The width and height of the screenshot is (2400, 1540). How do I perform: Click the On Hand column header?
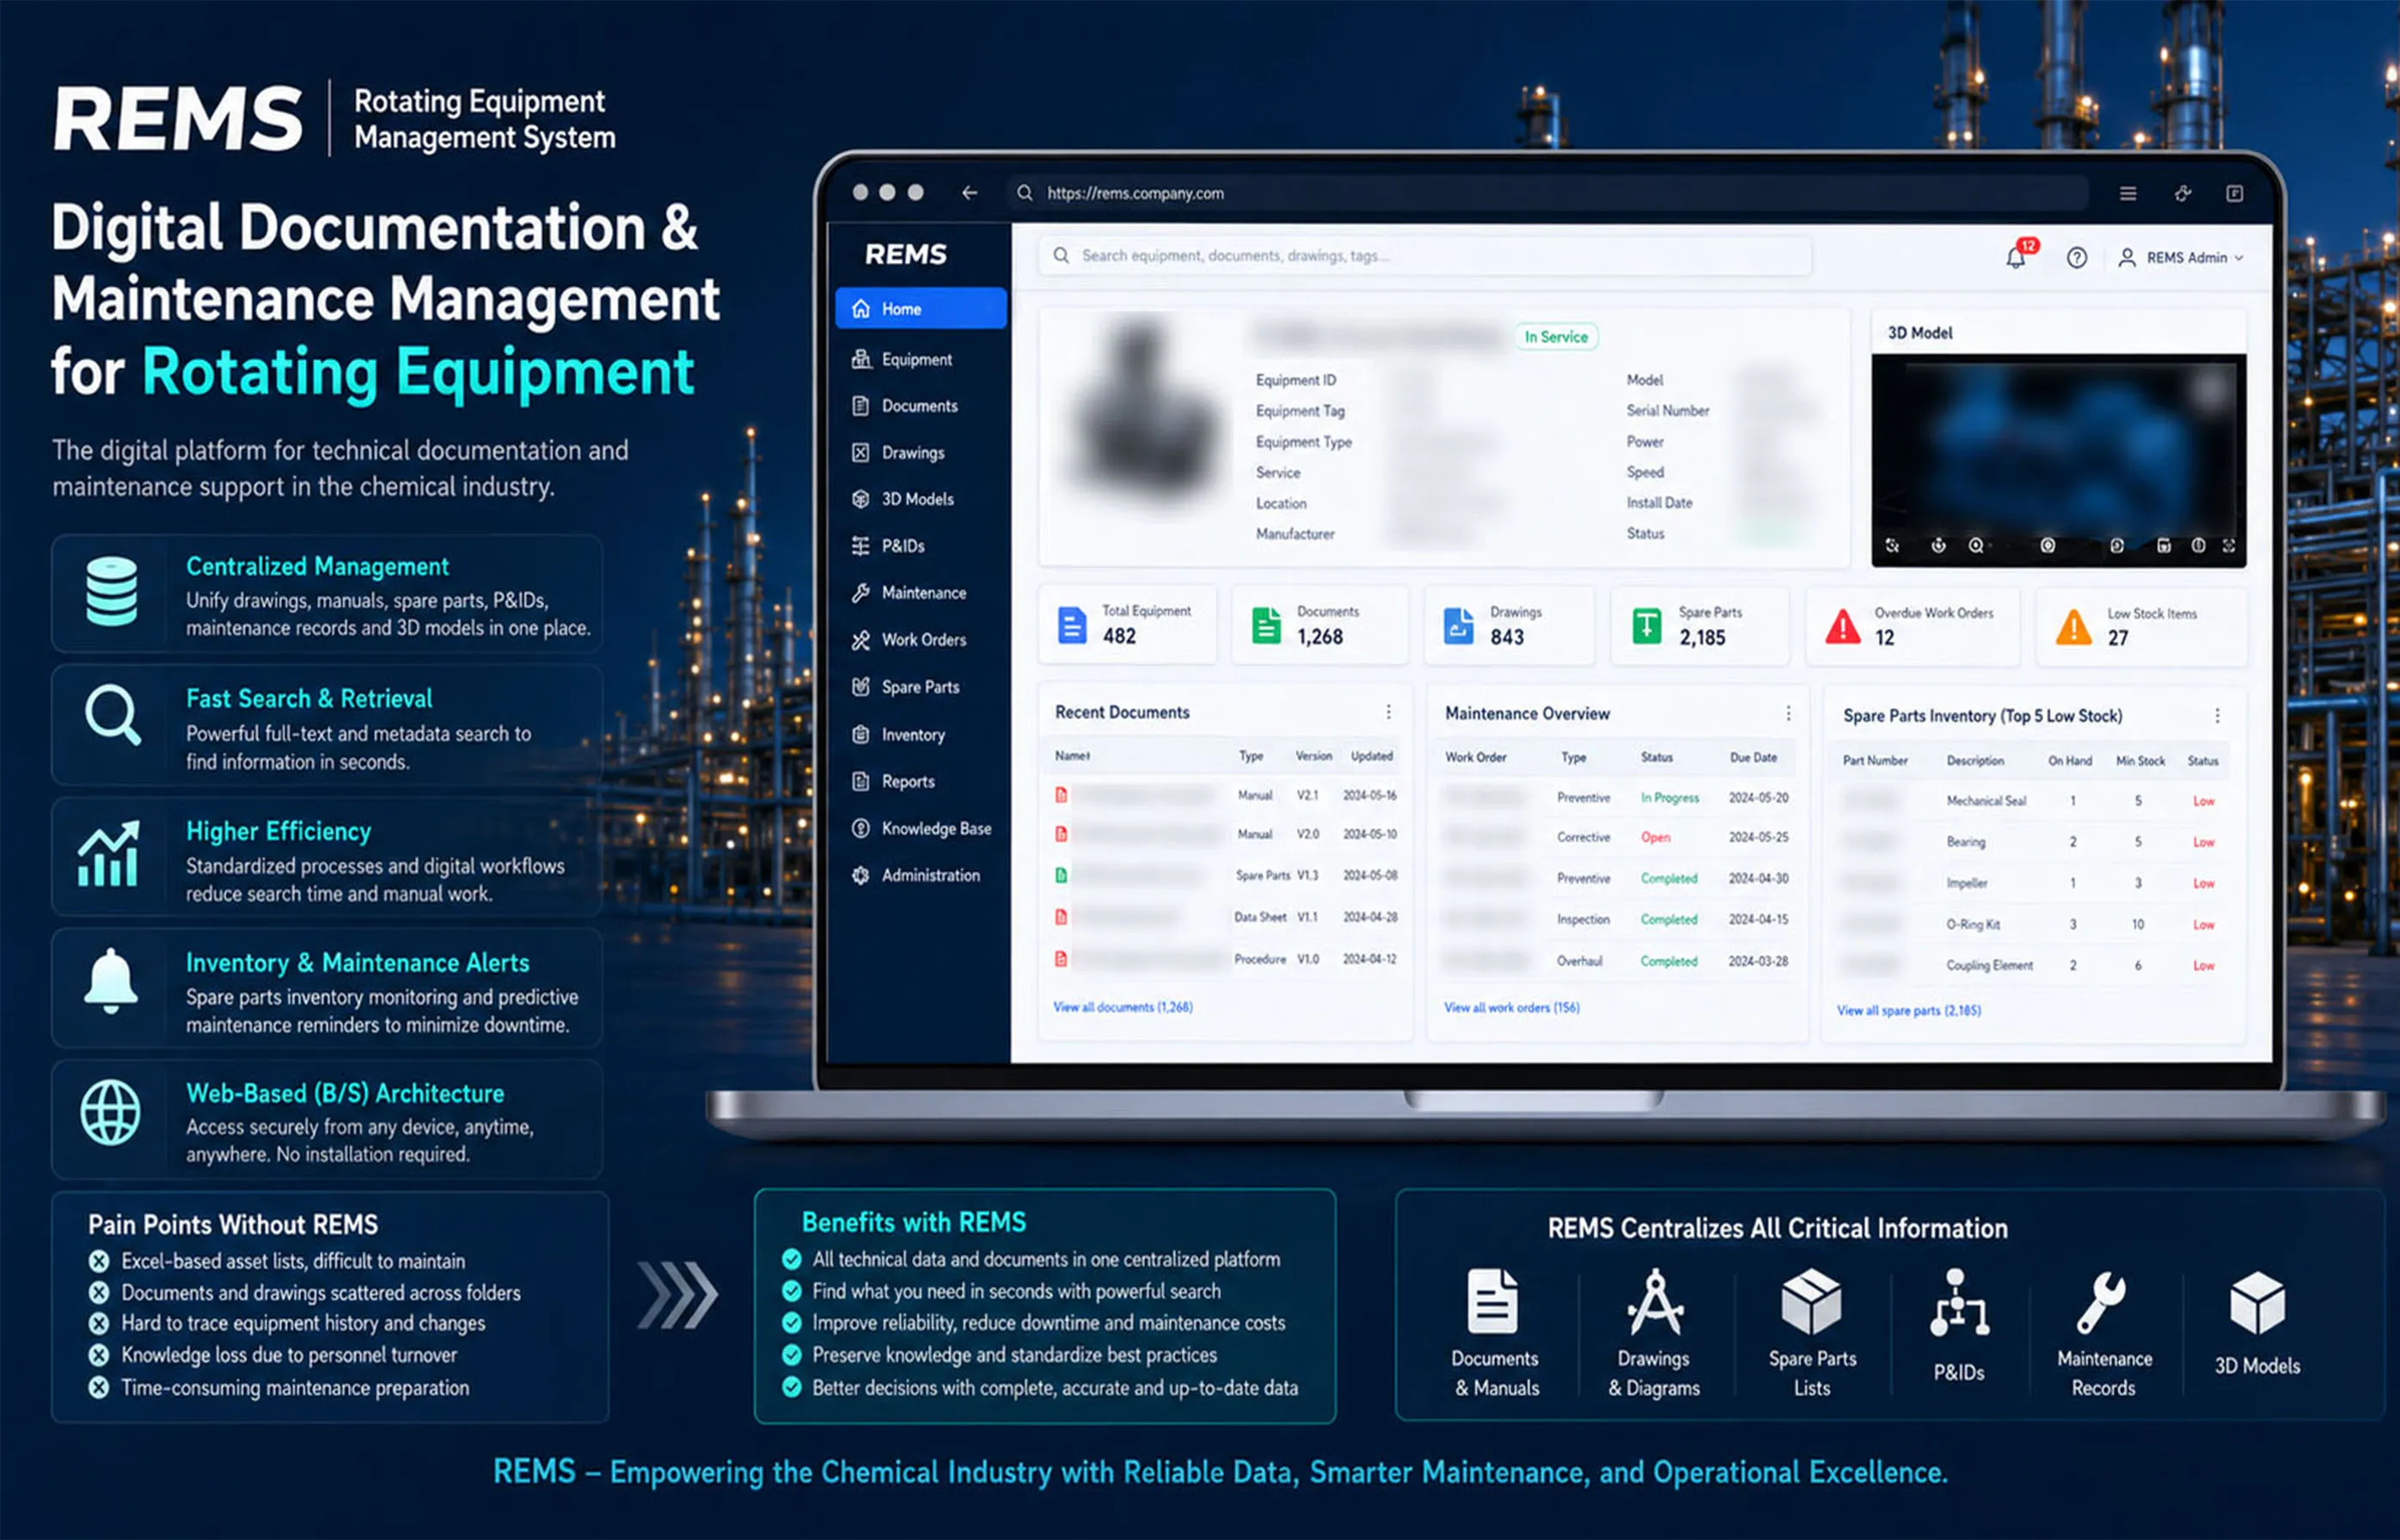click(x=2069, y=761)
